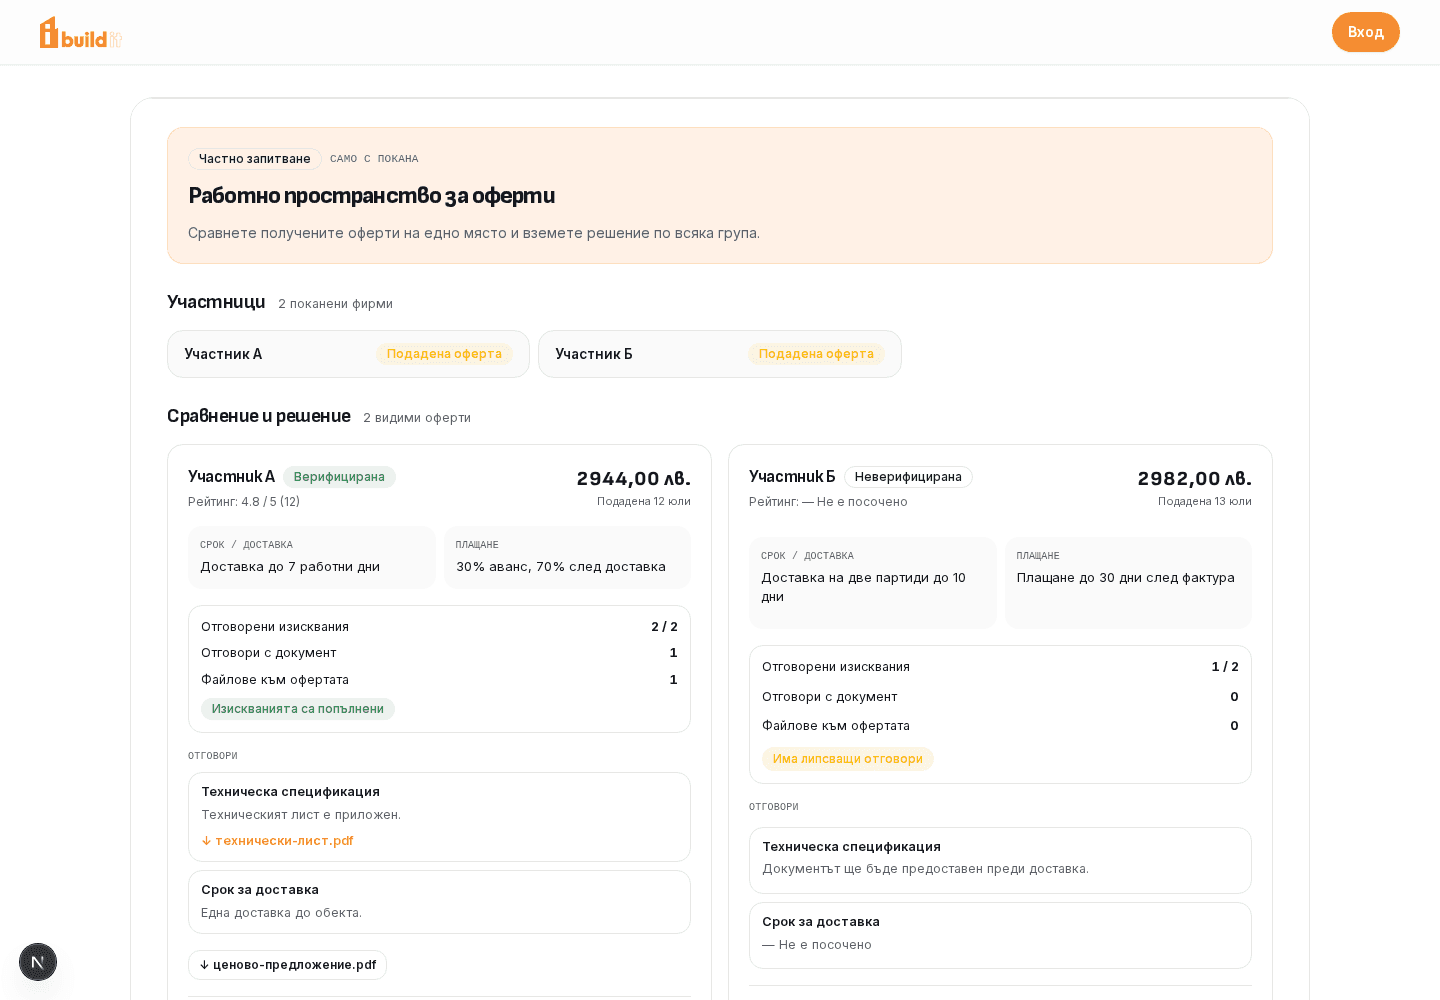Click 'Участници' section heading
The image size is (1440, 1000).
[216, 302]
